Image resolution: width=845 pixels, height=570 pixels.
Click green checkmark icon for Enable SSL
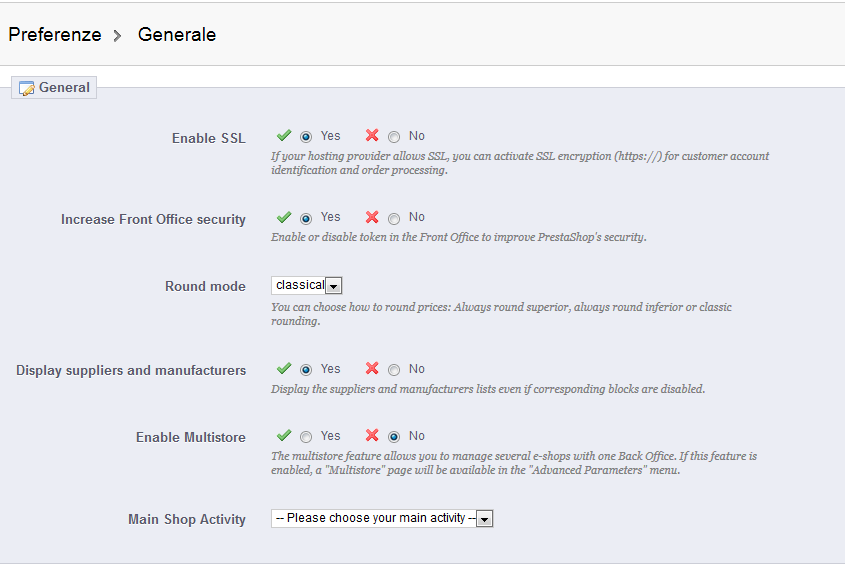point(284,136)
